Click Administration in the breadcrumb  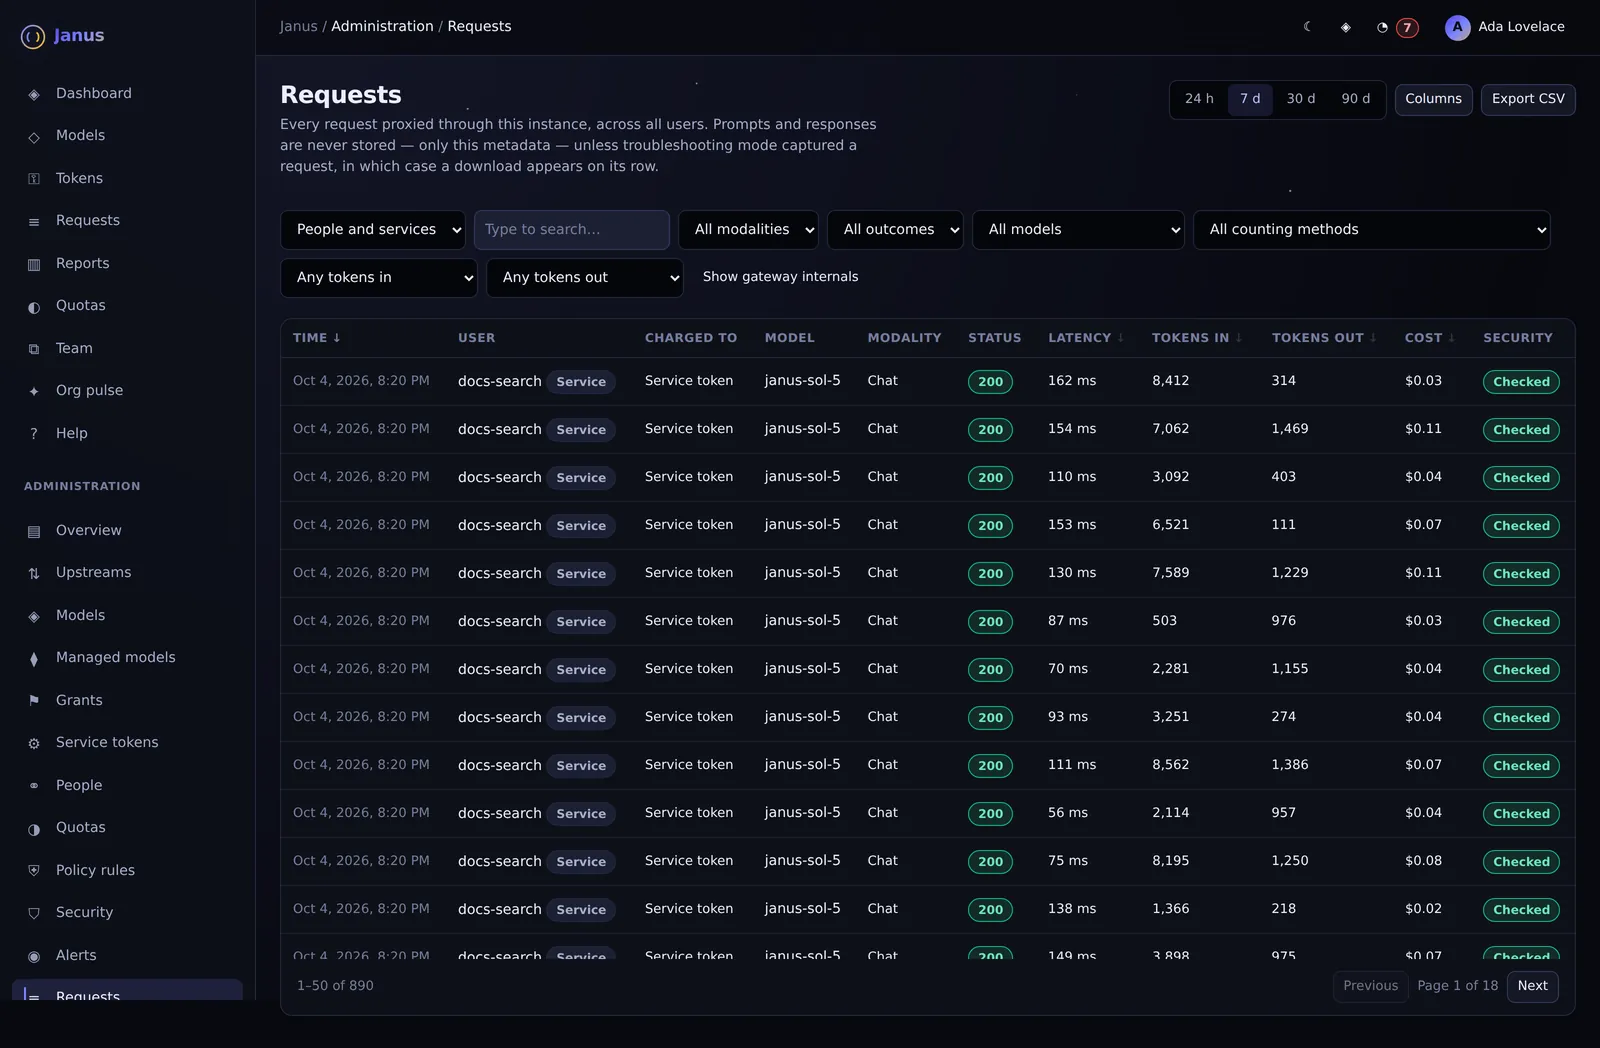[382, 26]
